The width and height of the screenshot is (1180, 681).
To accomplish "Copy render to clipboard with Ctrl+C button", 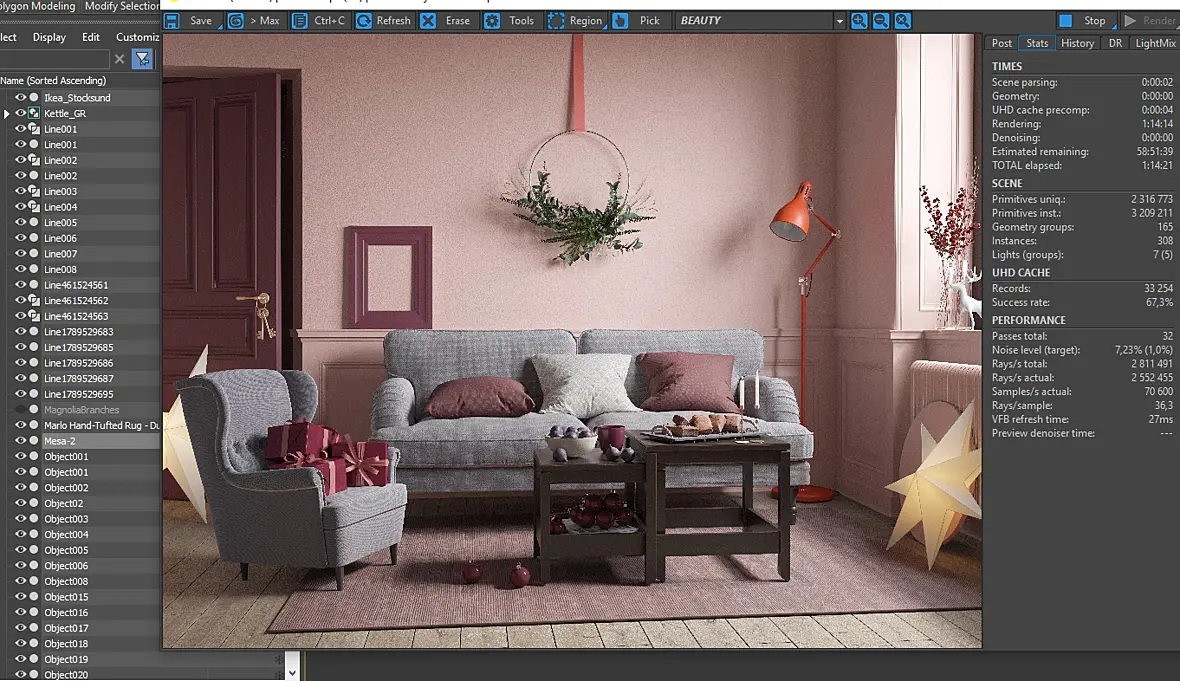I will coord(320,20).
